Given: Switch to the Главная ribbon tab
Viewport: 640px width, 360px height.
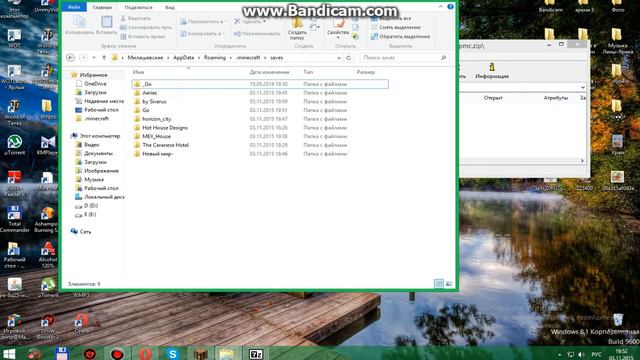Looking at the screenshot, I should 102,7.
